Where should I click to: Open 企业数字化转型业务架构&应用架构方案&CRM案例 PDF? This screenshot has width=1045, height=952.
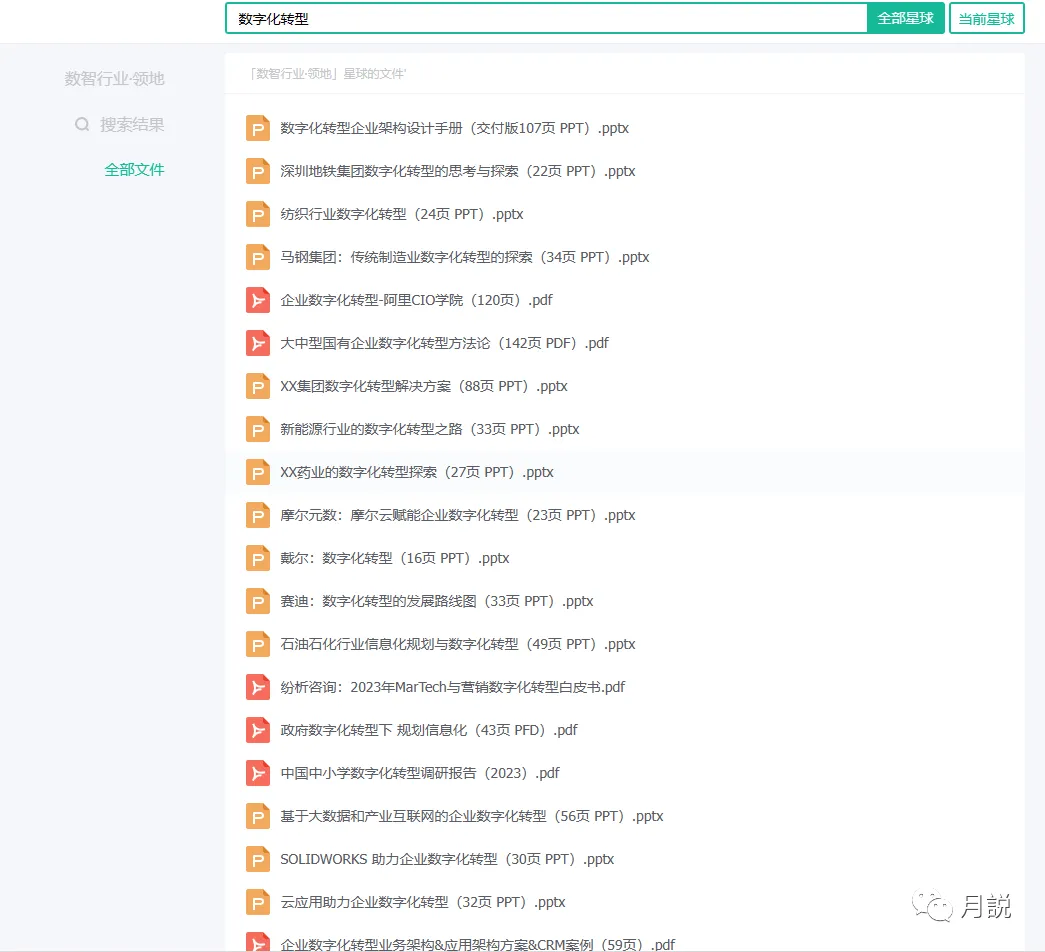click(478, 945)
